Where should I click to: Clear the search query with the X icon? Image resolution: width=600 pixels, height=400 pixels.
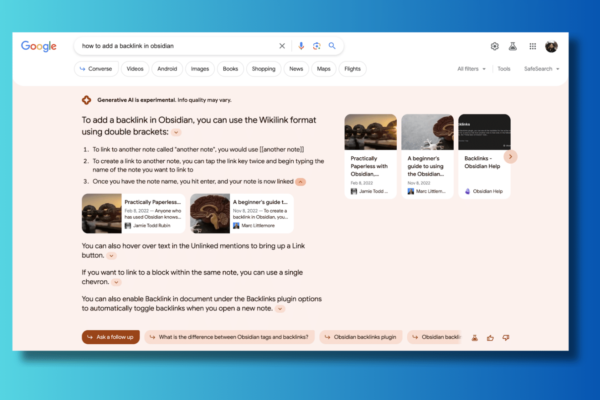[282, 46]
